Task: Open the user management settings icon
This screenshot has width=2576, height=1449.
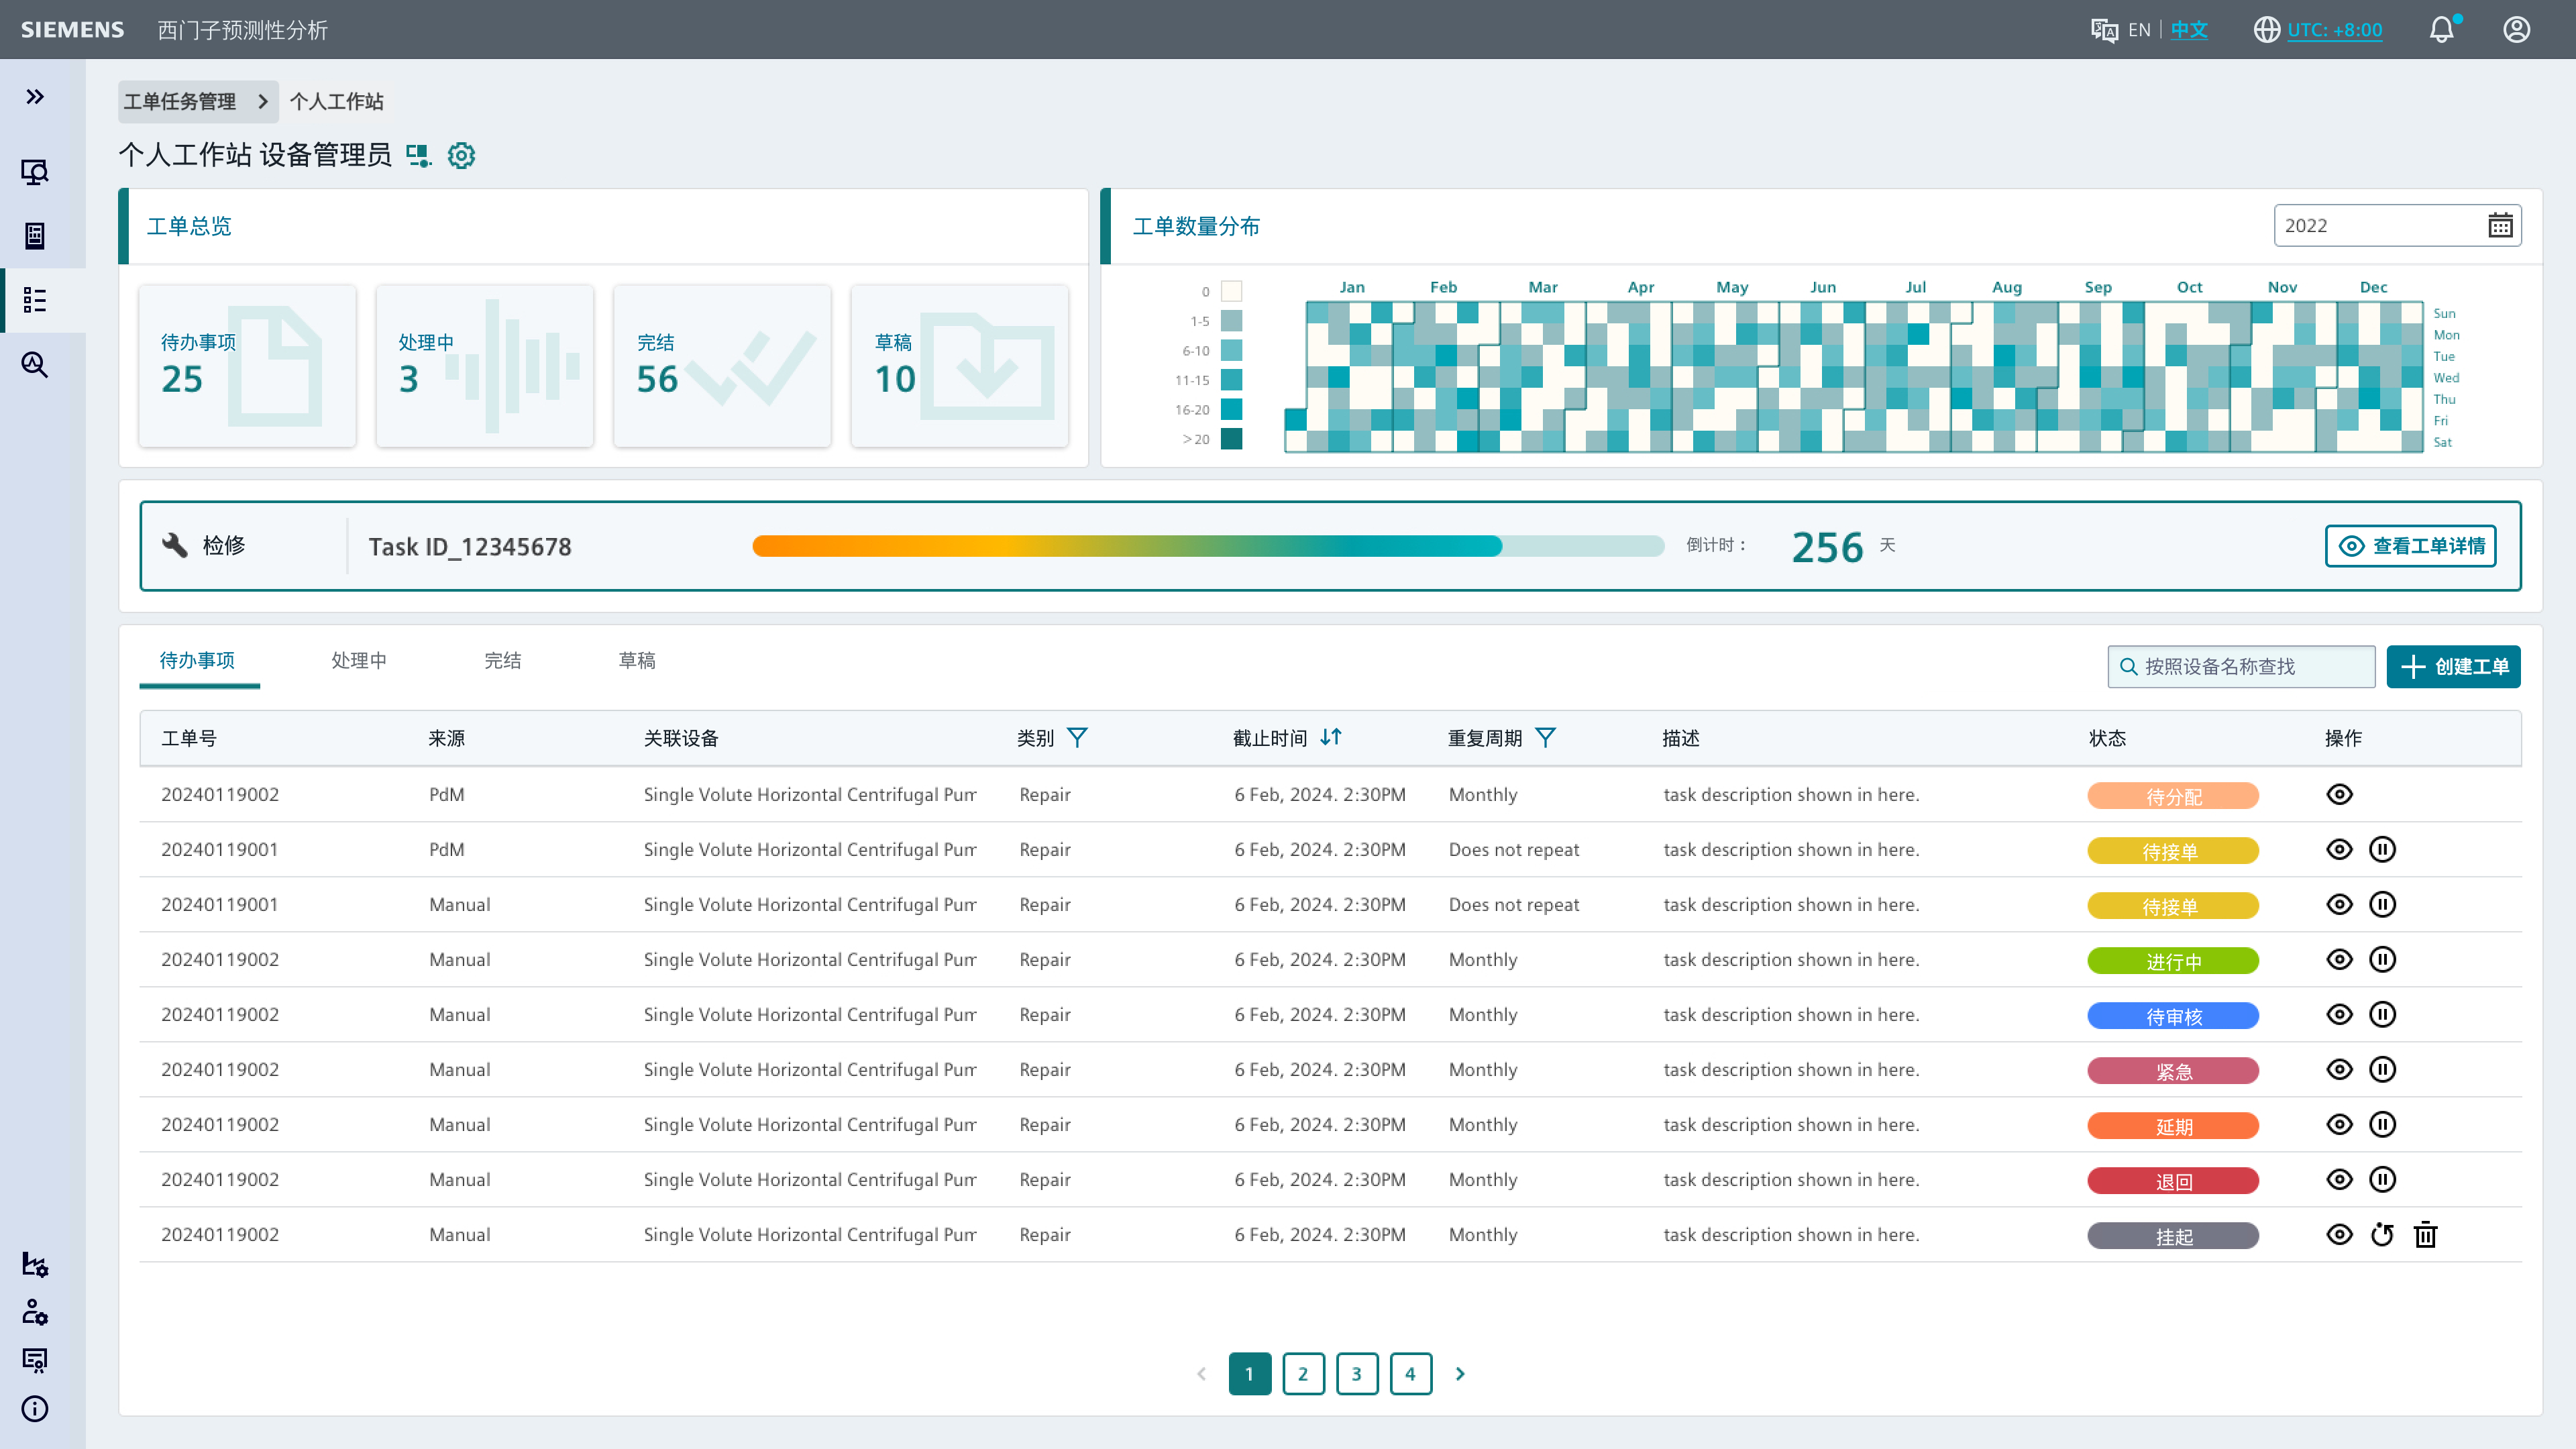Action: pos(35,1313)
